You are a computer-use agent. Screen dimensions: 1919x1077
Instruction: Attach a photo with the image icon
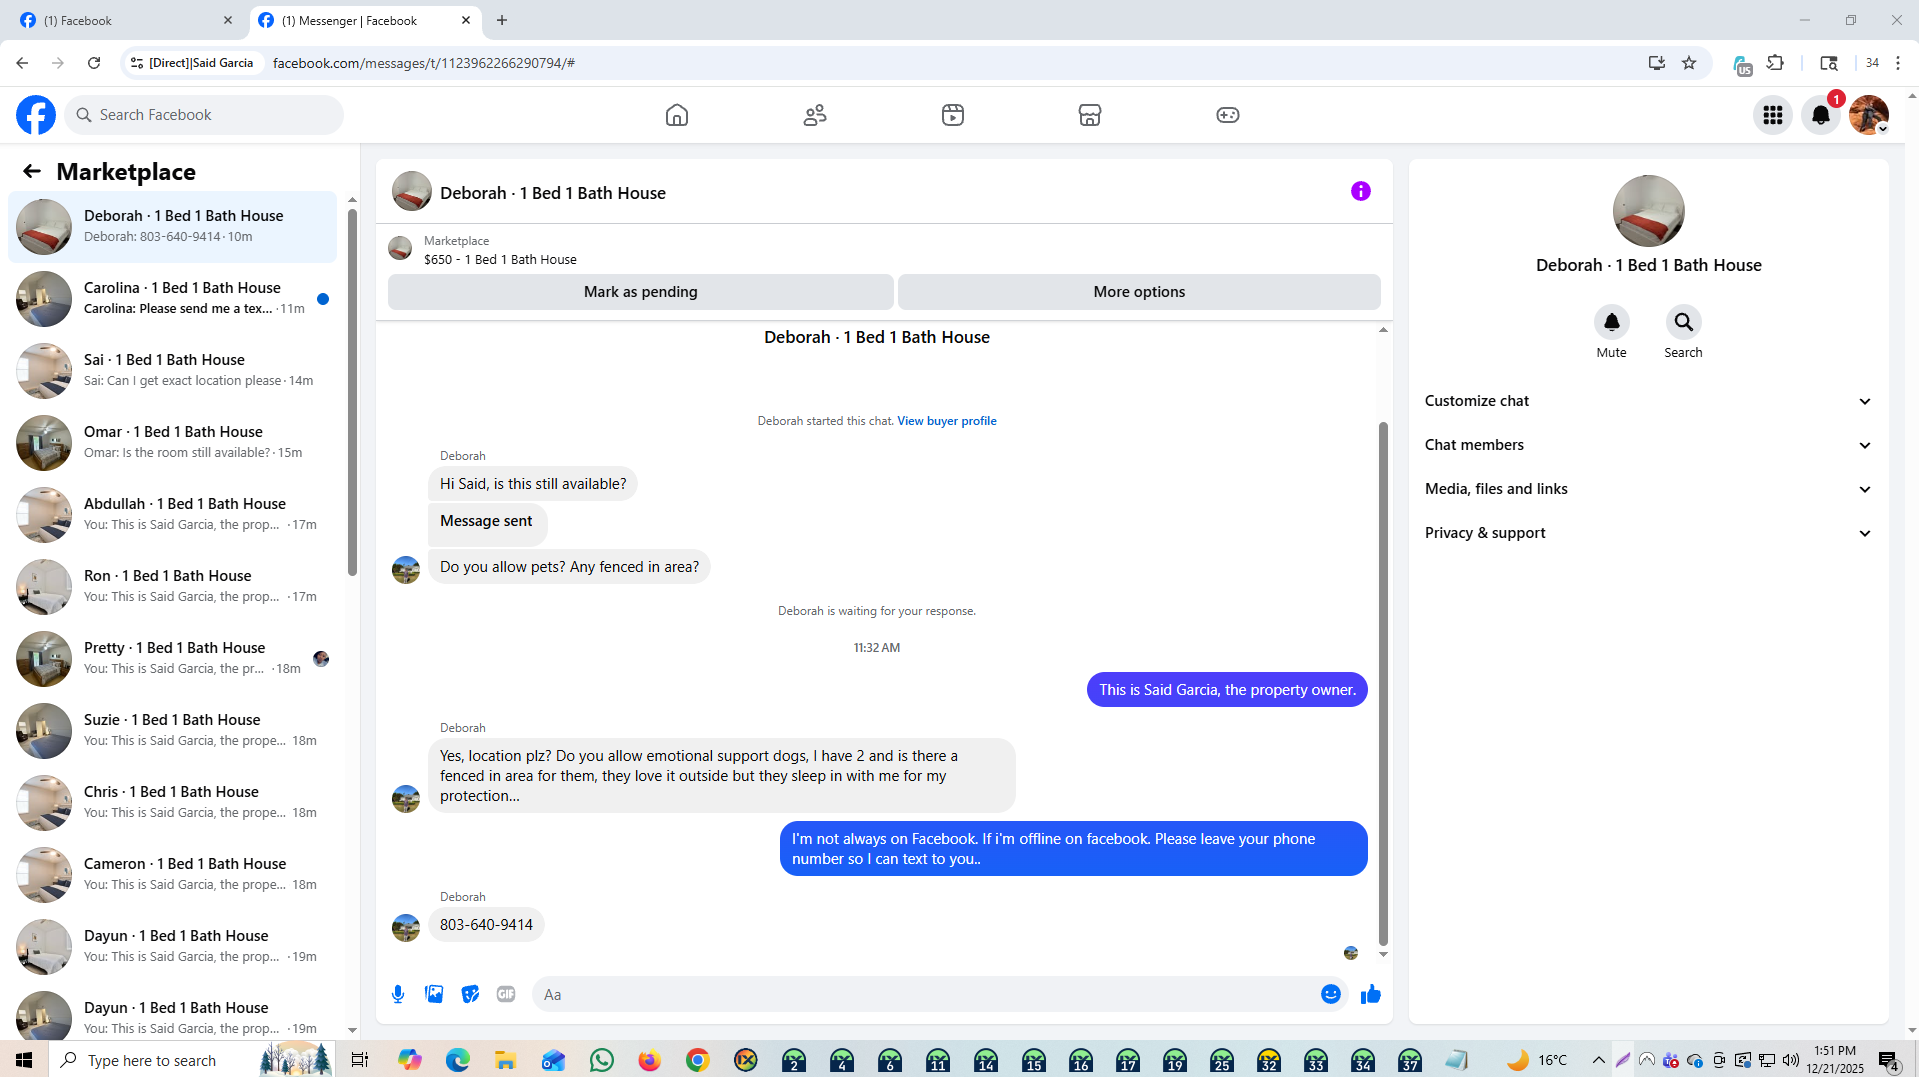pyautogui.click(x=434, y=994)
